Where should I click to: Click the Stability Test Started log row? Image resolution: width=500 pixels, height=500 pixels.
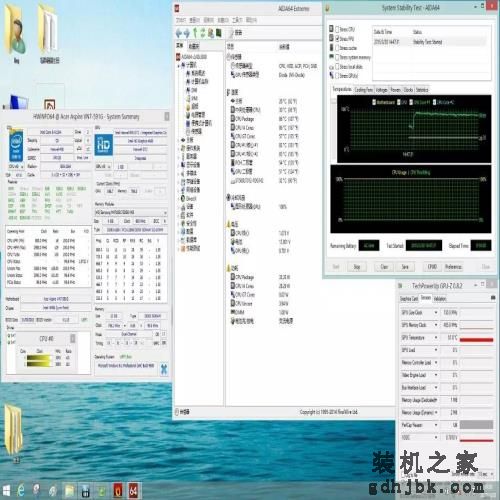click(430, 42)
